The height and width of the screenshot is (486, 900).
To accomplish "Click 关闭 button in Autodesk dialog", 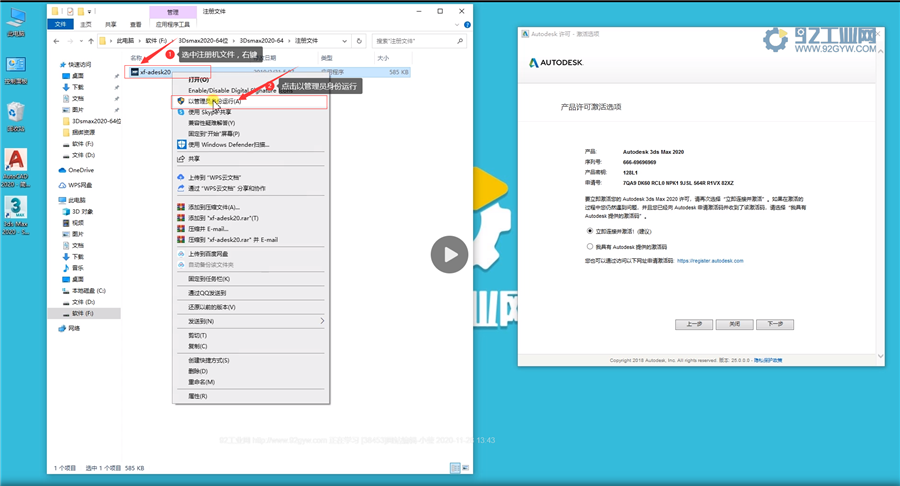I will (x=734, y=324).
